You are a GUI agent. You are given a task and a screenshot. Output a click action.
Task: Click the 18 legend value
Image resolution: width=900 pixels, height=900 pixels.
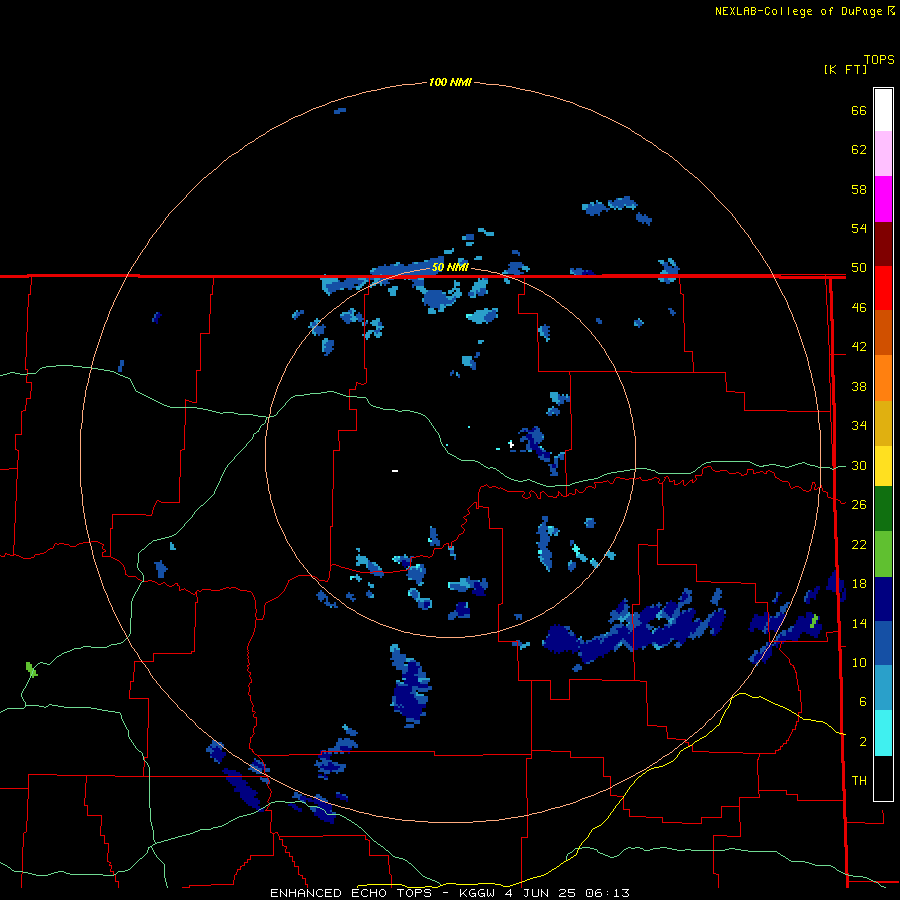click(x=859, y=584)
